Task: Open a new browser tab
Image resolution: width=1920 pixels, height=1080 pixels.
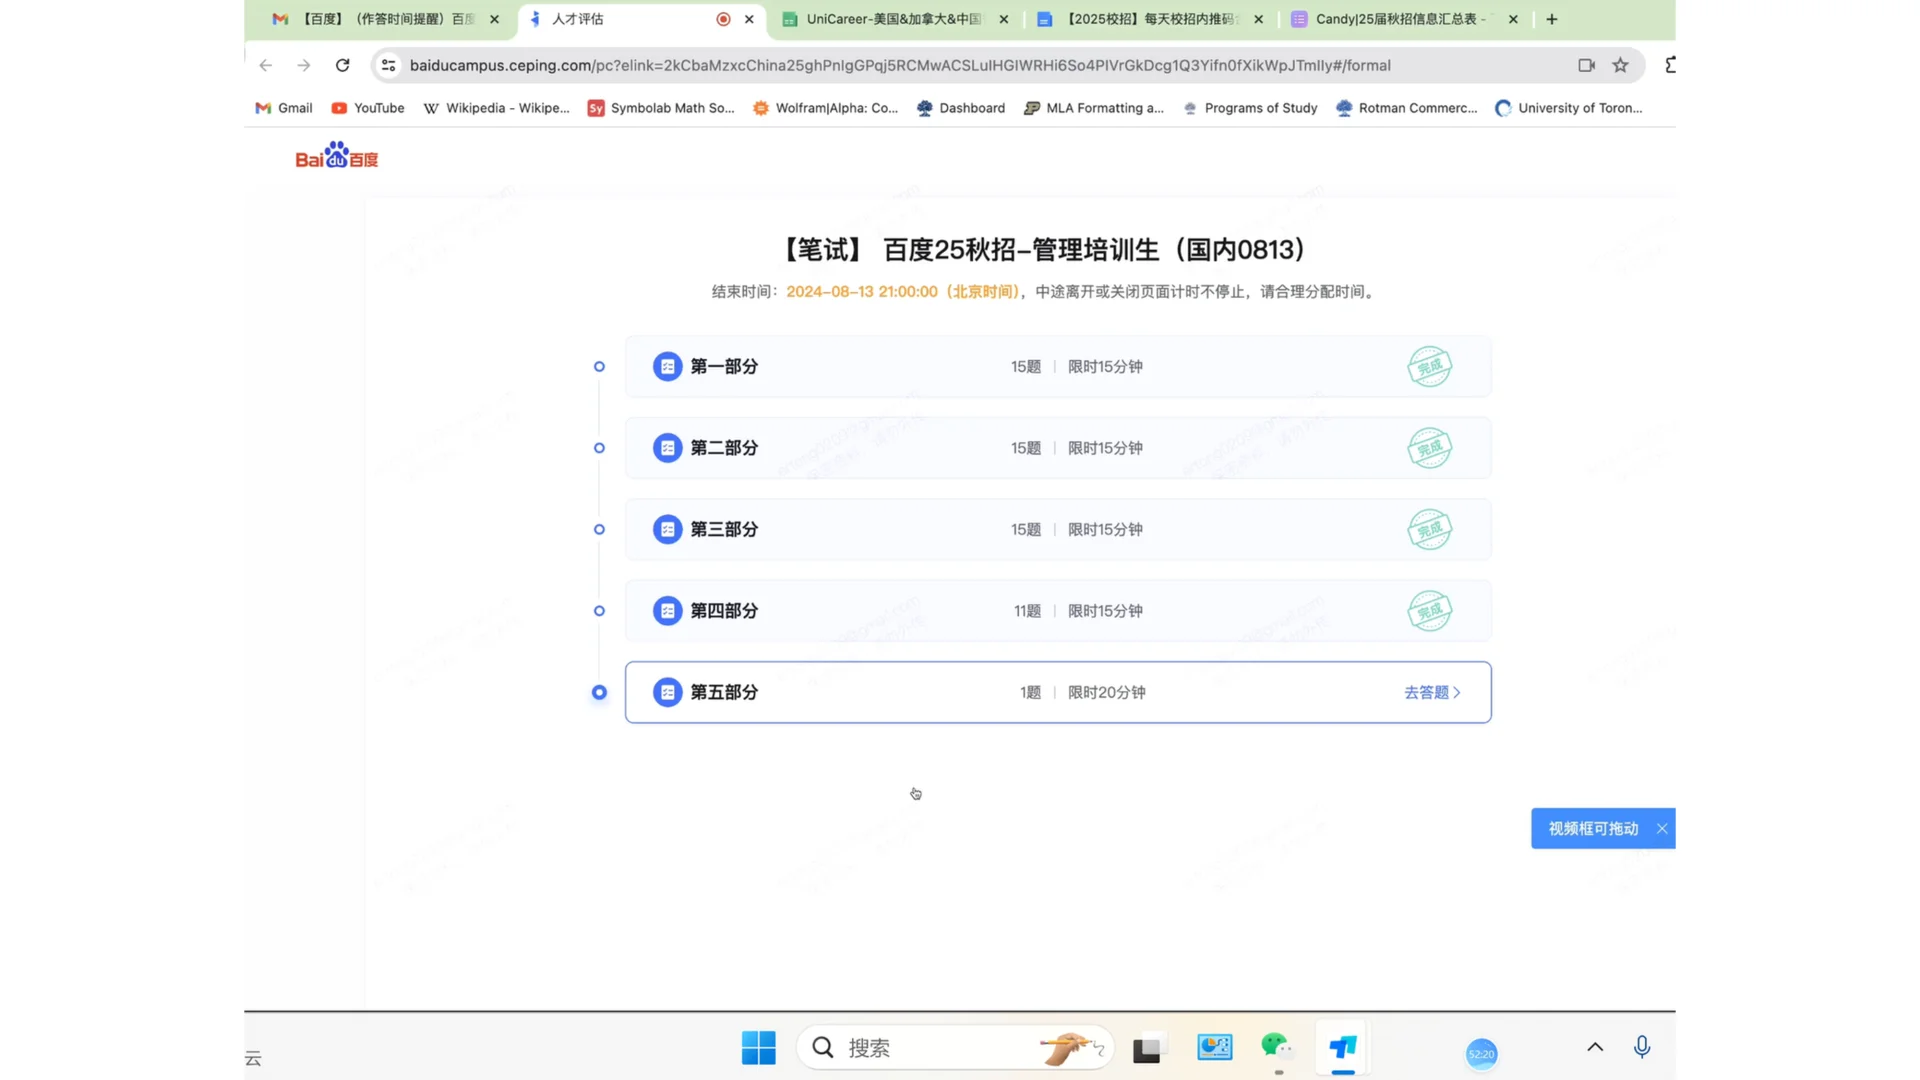Action: pyautogui.click(x=1551, y=19)
